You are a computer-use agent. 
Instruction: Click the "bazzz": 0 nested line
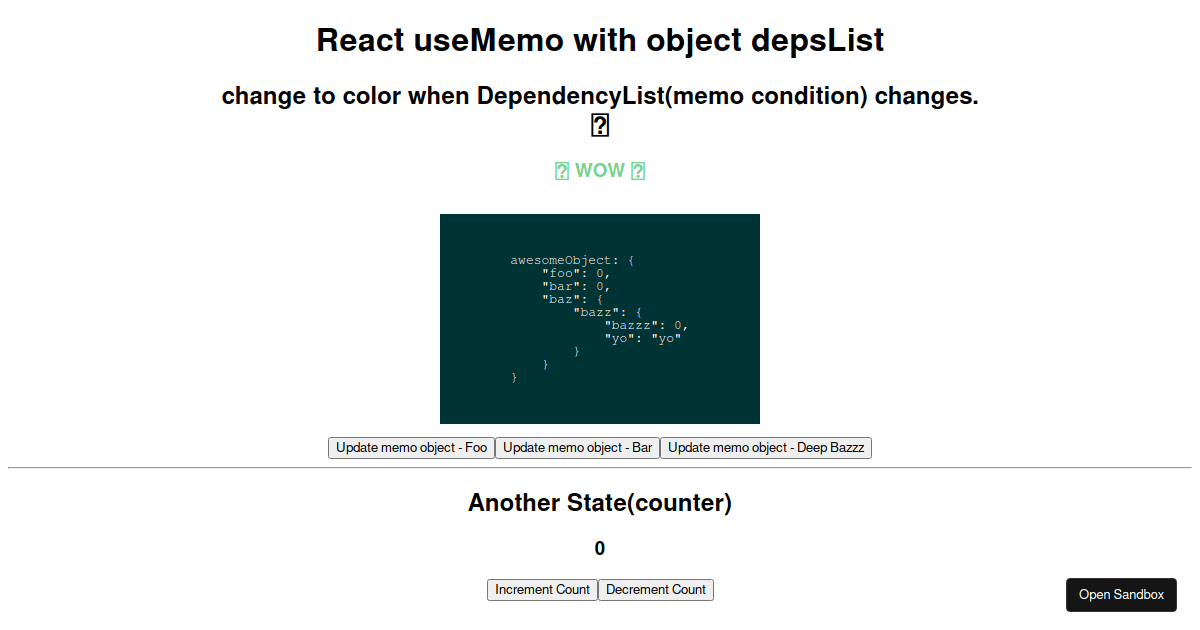tap(646, 325)
